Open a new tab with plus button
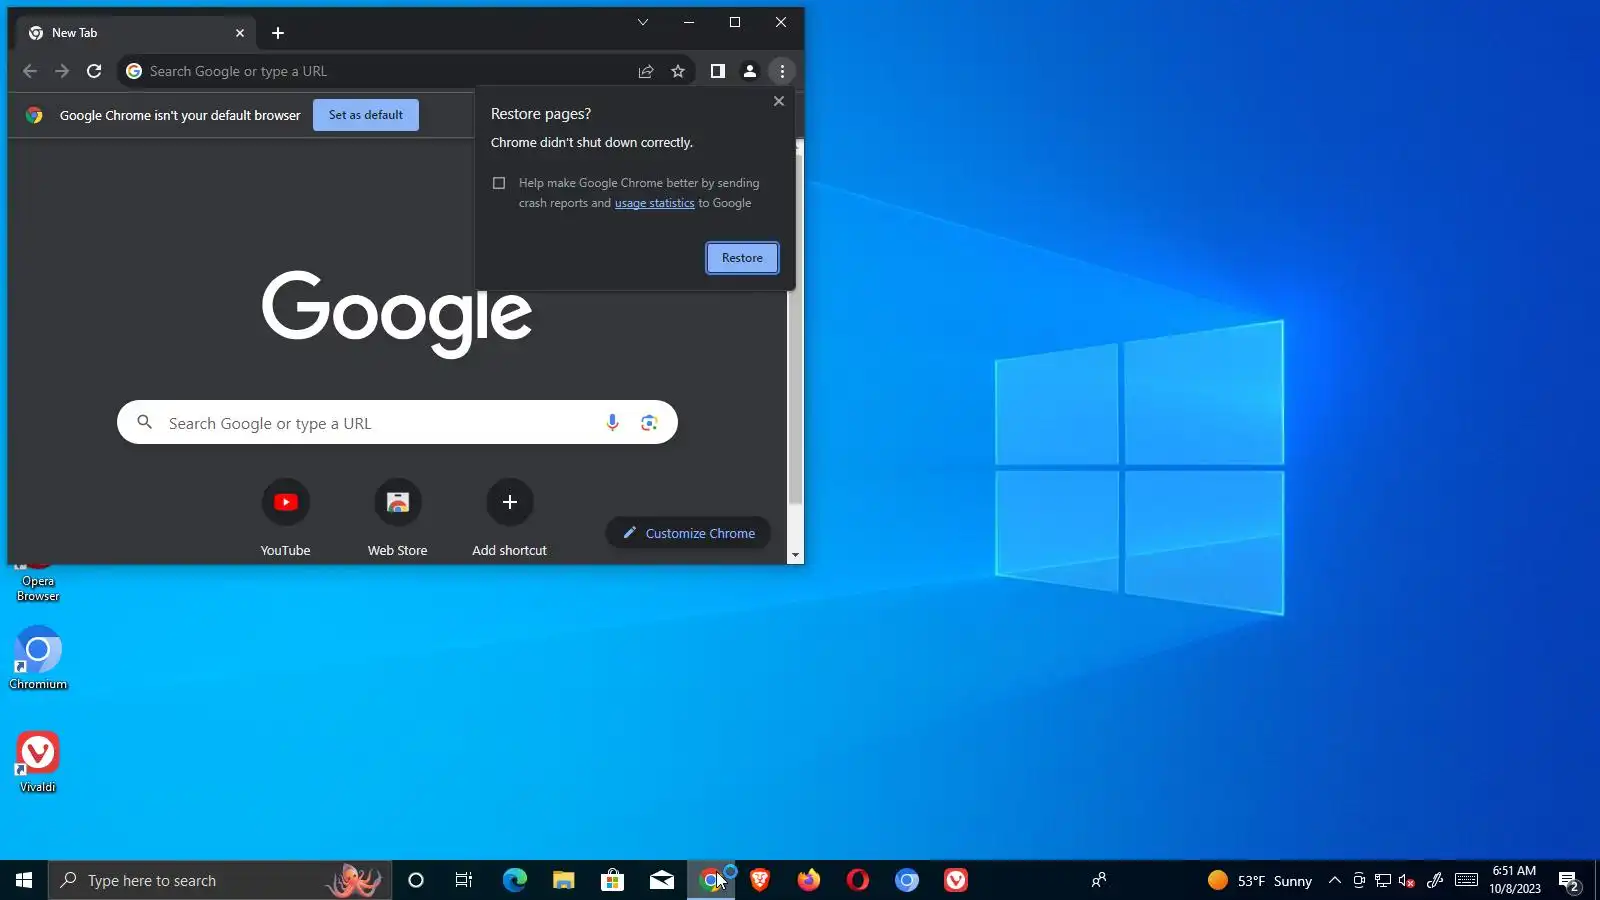 coord(278,33)
